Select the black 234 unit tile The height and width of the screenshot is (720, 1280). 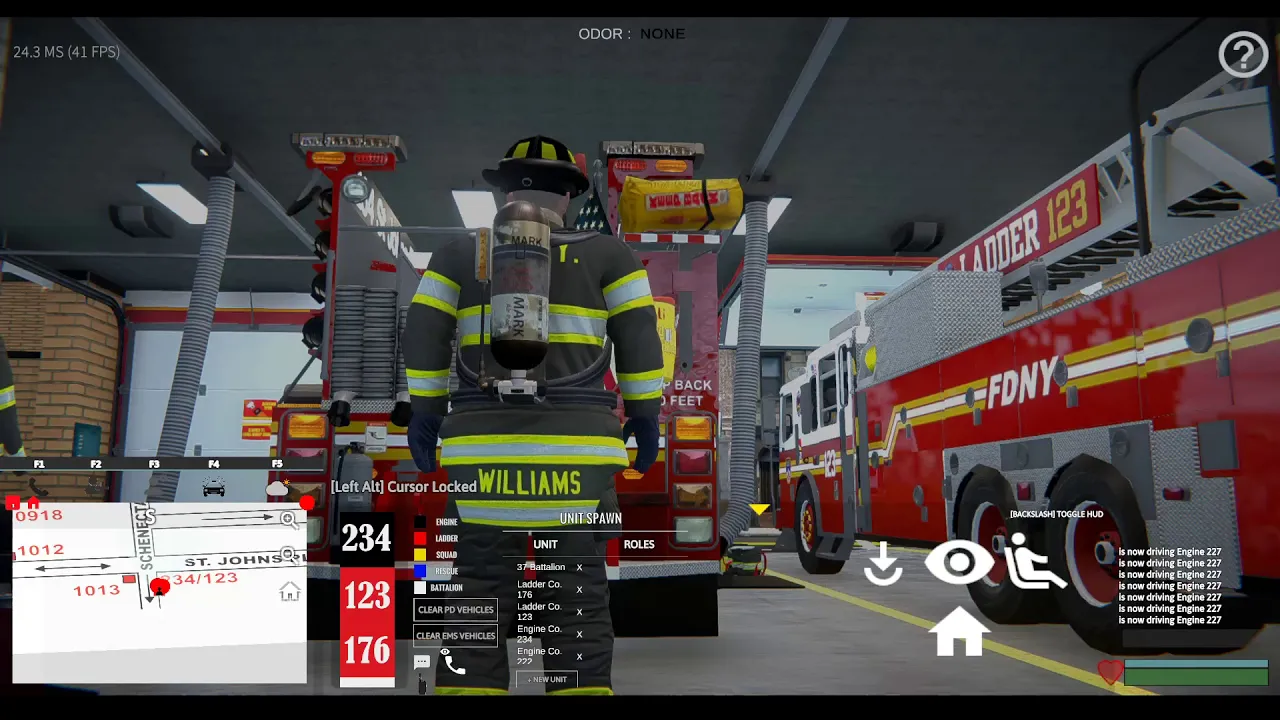click(x=367, y=538)
